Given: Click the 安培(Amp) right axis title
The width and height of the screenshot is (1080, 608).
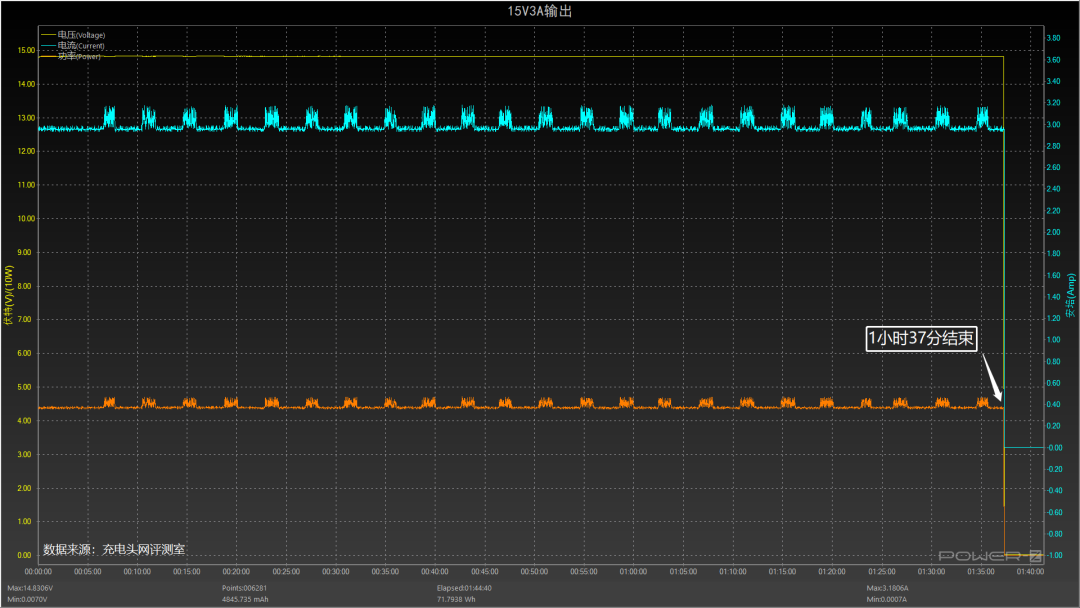Looking at the screenshot, I should [x=1070, y=296].
